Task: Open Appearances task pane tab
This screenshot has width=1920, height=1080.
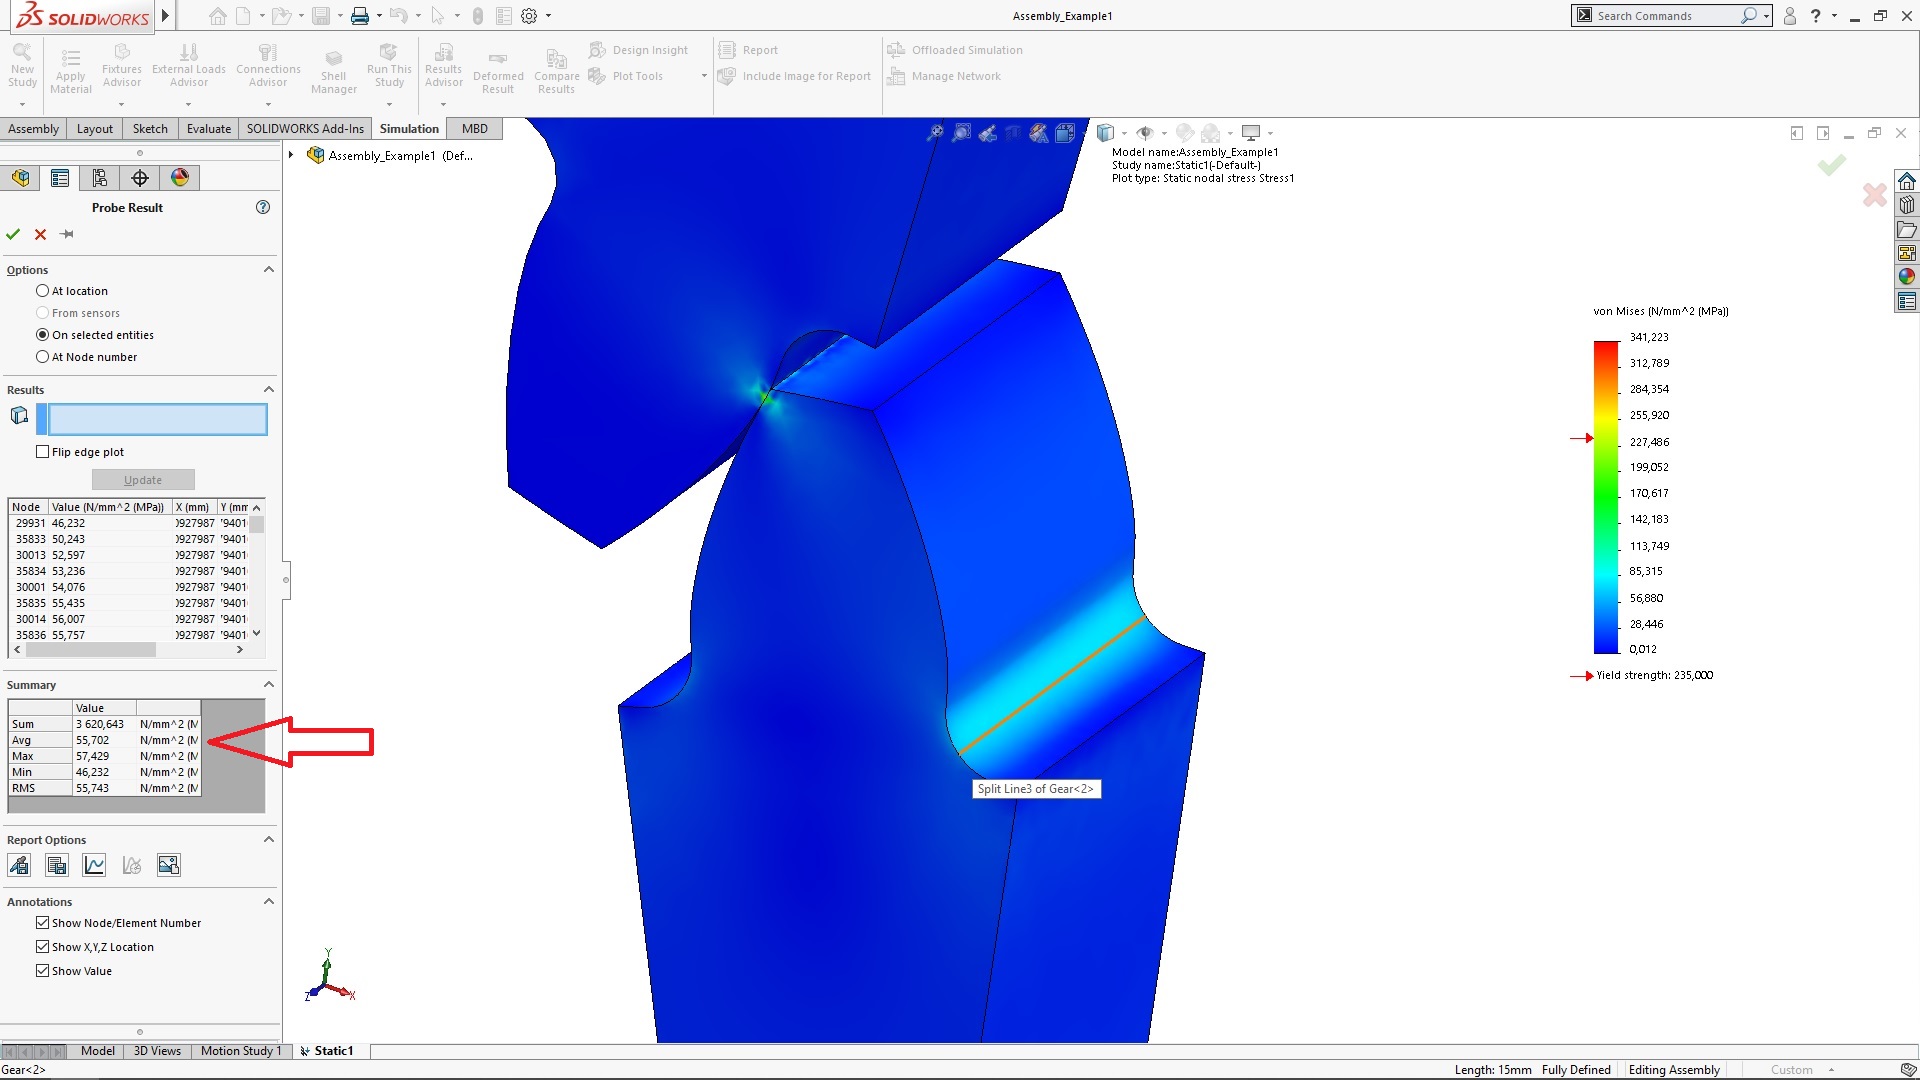Action: 1907,277
